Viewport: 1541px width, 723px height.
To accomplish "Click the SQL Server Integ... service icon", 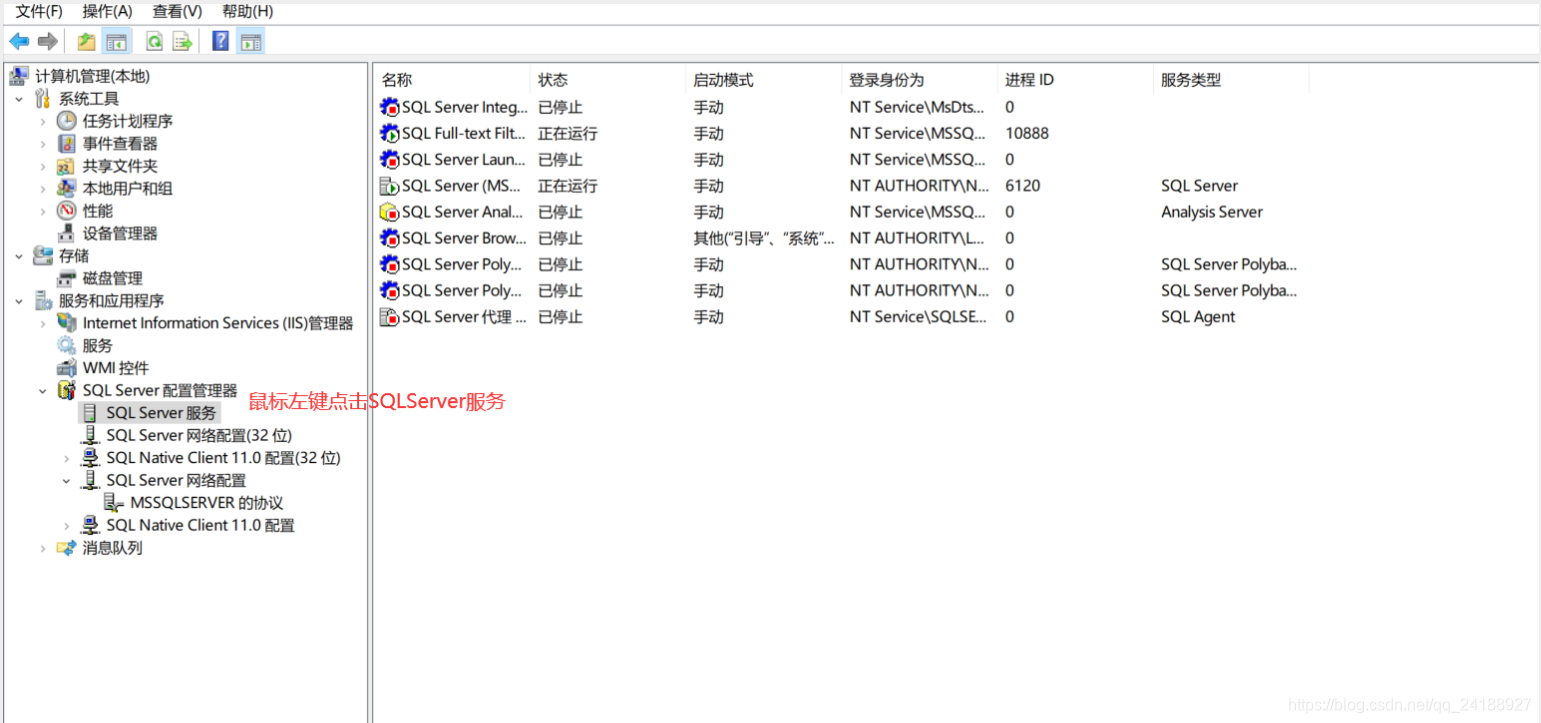I will coord(390,107).
